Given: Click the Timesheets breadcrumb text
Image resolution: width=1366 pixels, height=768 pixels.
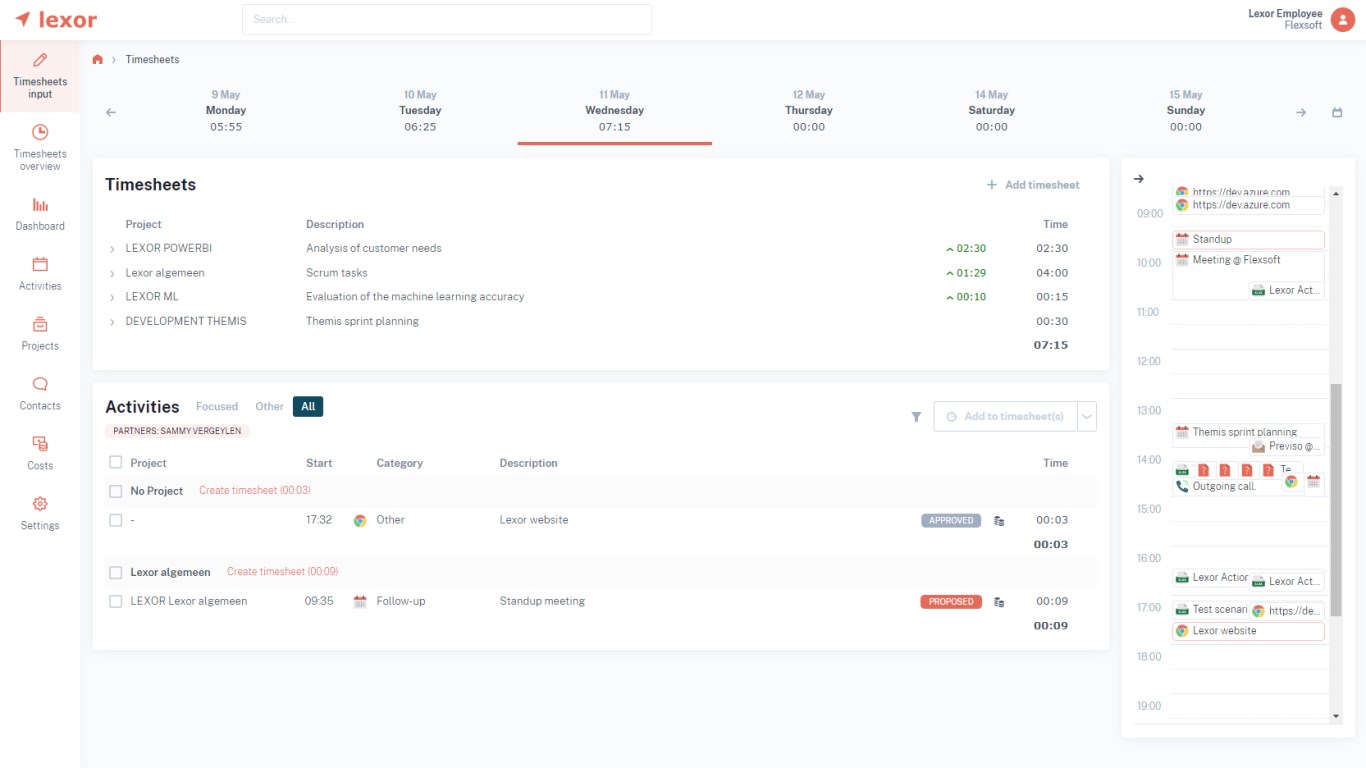Looking at the screenshot, I should tap(153, 60).
